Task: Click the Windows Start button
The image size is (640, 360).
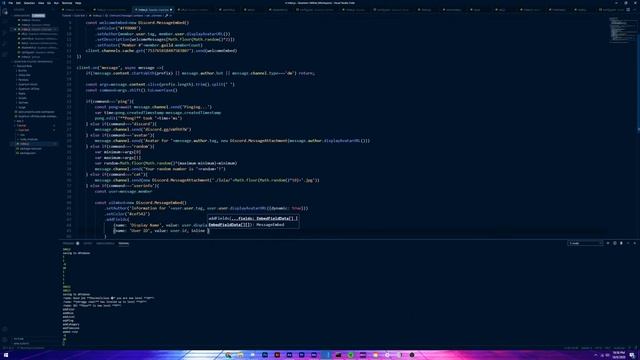Action: point(6,355)
